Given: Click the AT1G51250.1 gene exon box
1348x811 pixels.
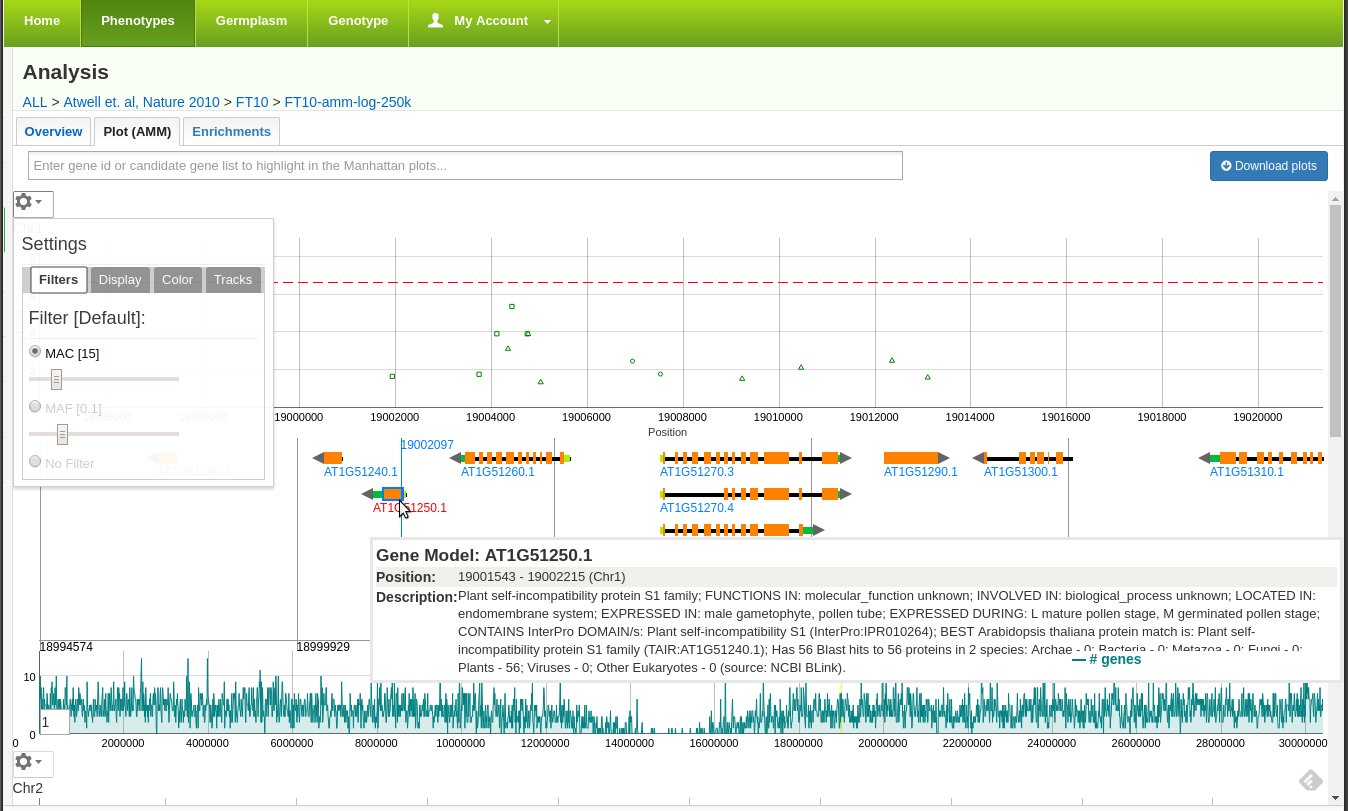Looking at the screenshot, I should click(x=393, y=494).
